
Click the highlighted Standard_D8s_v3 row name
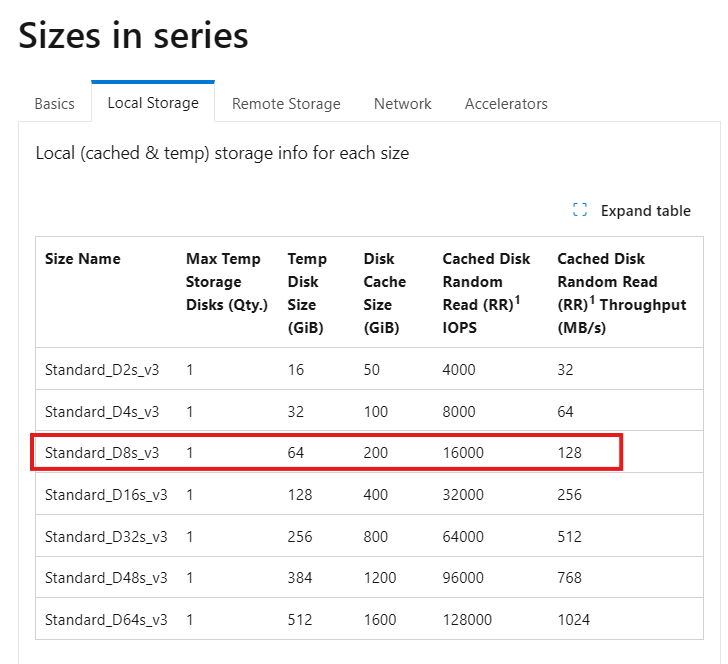click(x=102, y=453)
